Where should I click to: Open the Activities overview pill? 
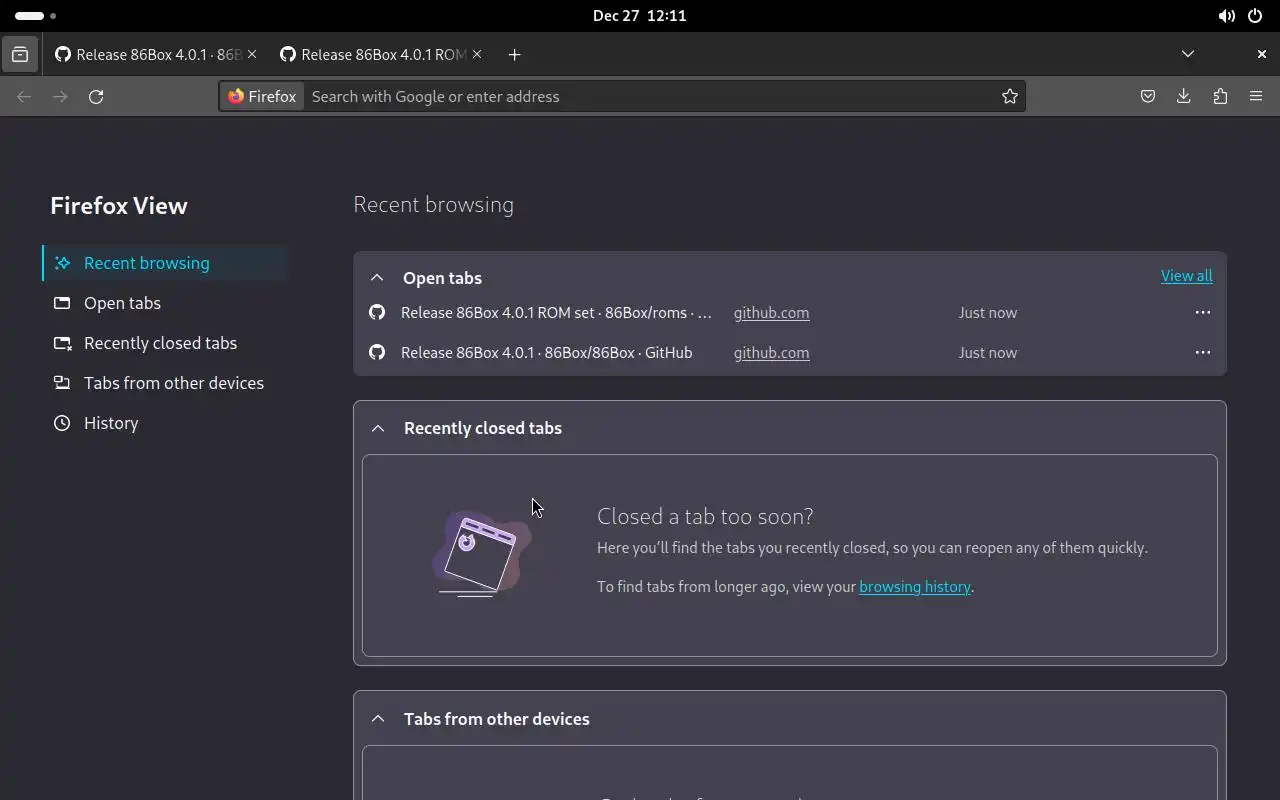35,16
